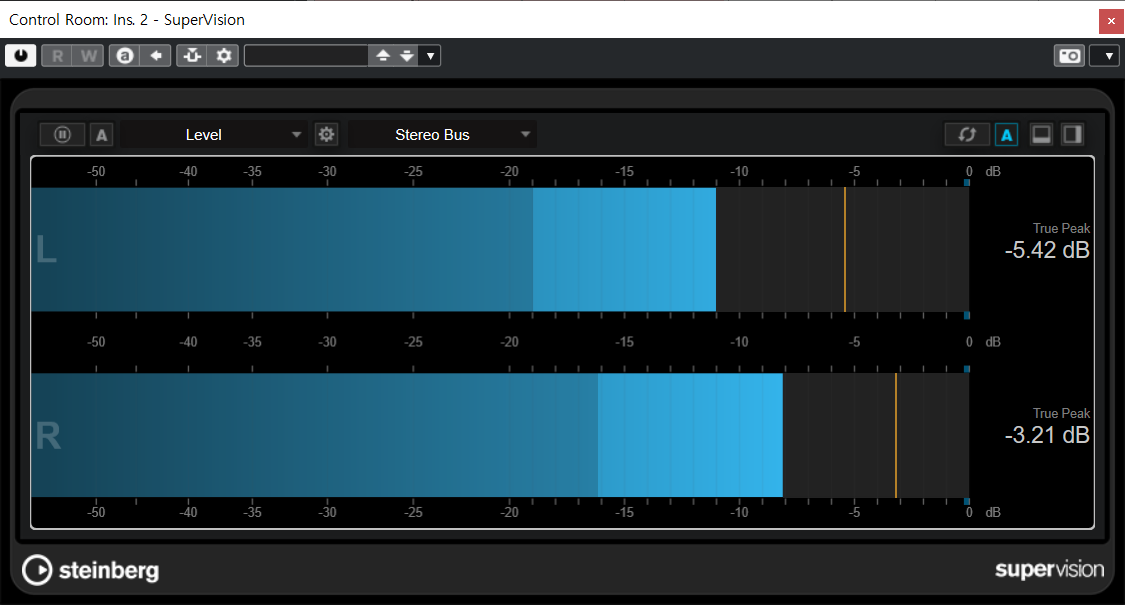Split the module view horizontally
Image resolution: width=1125 pixels, height=605 pixels.
[1041, 135]
